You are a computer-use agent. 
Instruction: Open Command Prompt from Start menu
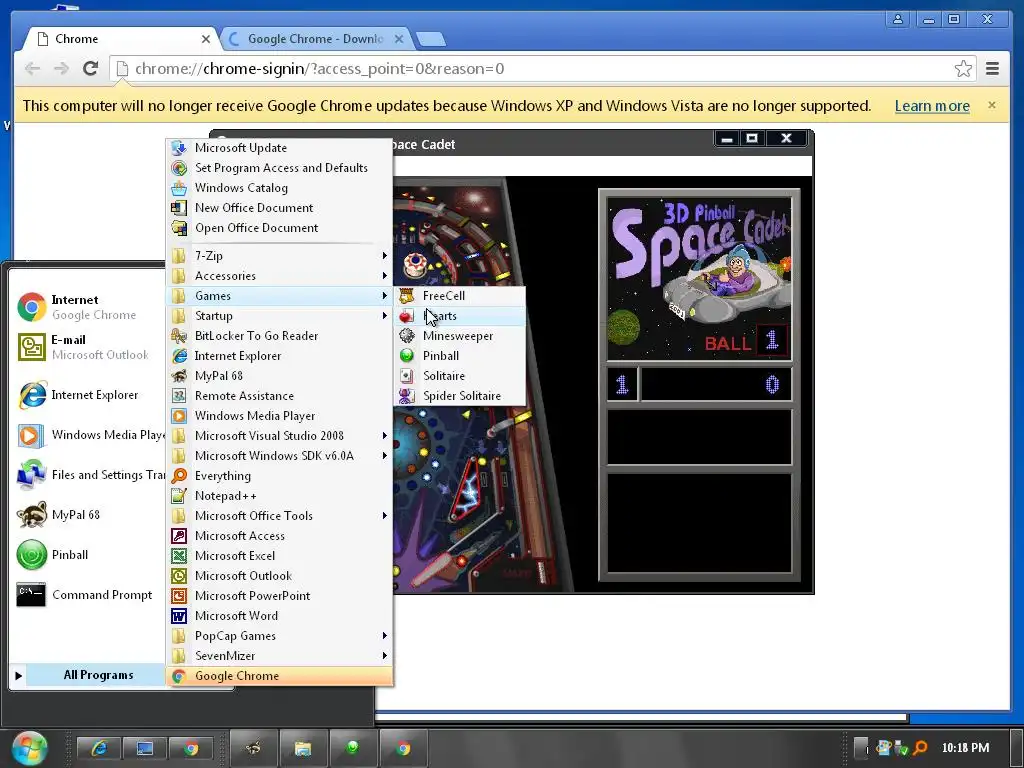point(88,595)
